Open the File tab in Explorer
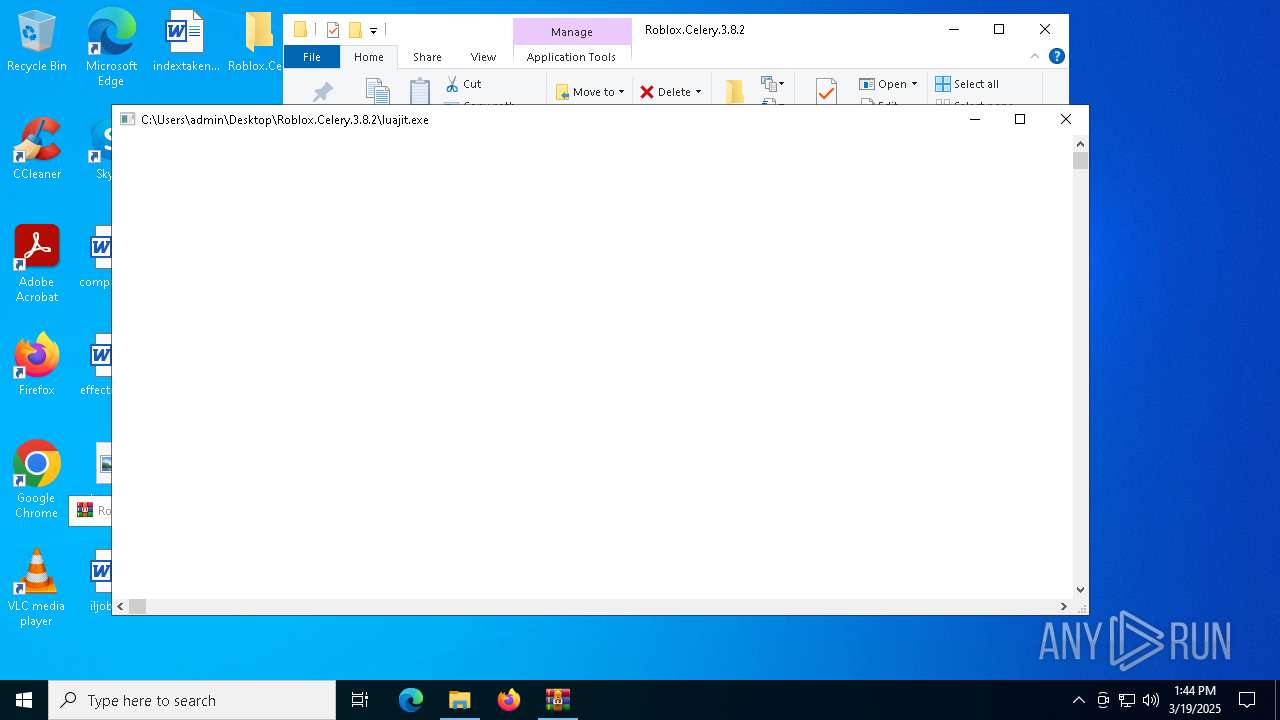This screenshot has height=720, width=1280. tap(312, 57)
